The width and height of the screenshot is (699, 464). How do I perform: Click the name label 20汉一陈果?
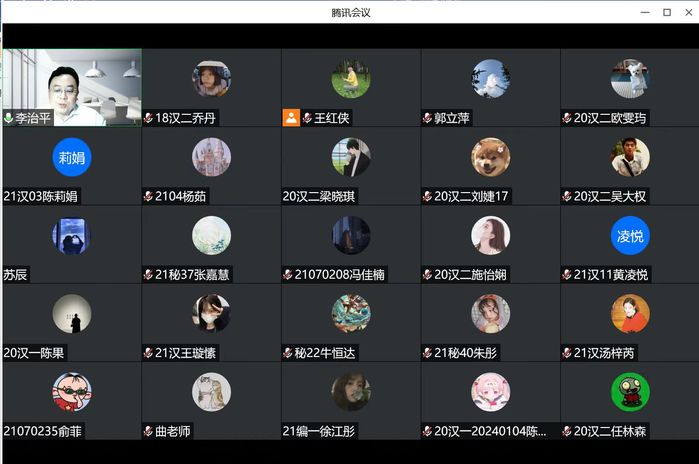click(34, 353)
